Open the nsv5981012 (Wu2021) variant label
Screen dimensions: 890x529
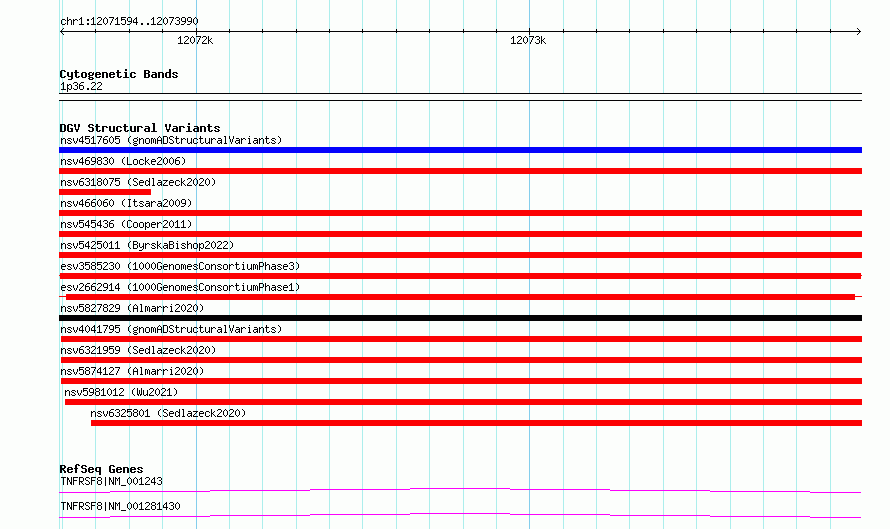pos(121,392)
